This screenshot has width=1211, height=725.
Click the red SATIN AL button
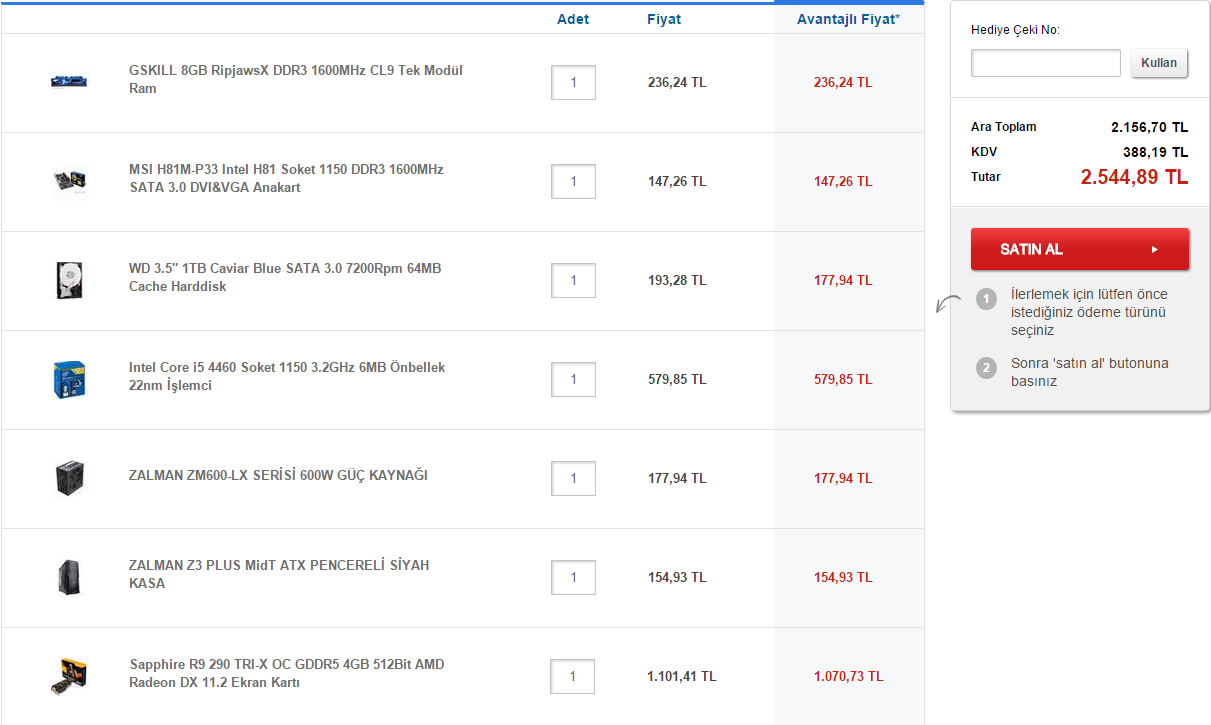1080,249
